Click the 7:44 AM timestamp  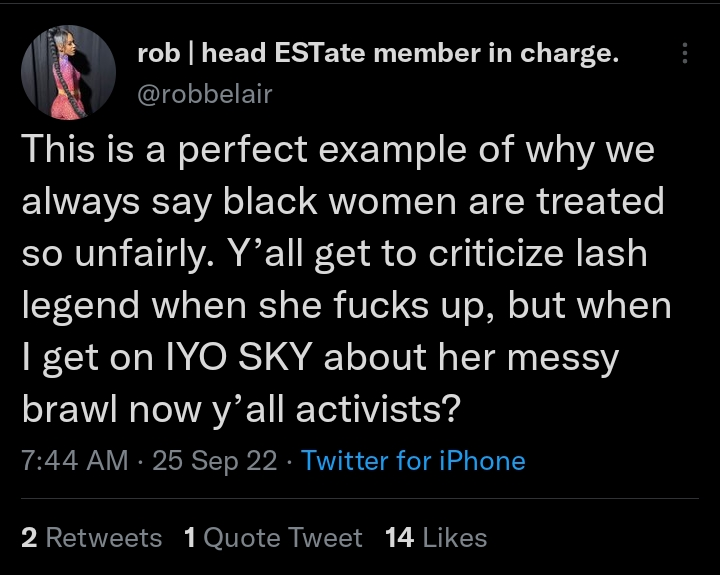[75, 460]
